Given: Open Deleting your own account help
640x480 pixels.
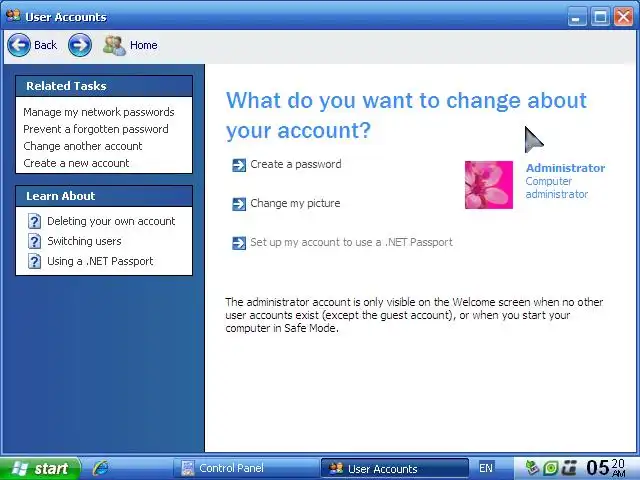Looking at the screenshot, I should click(111, 221).
